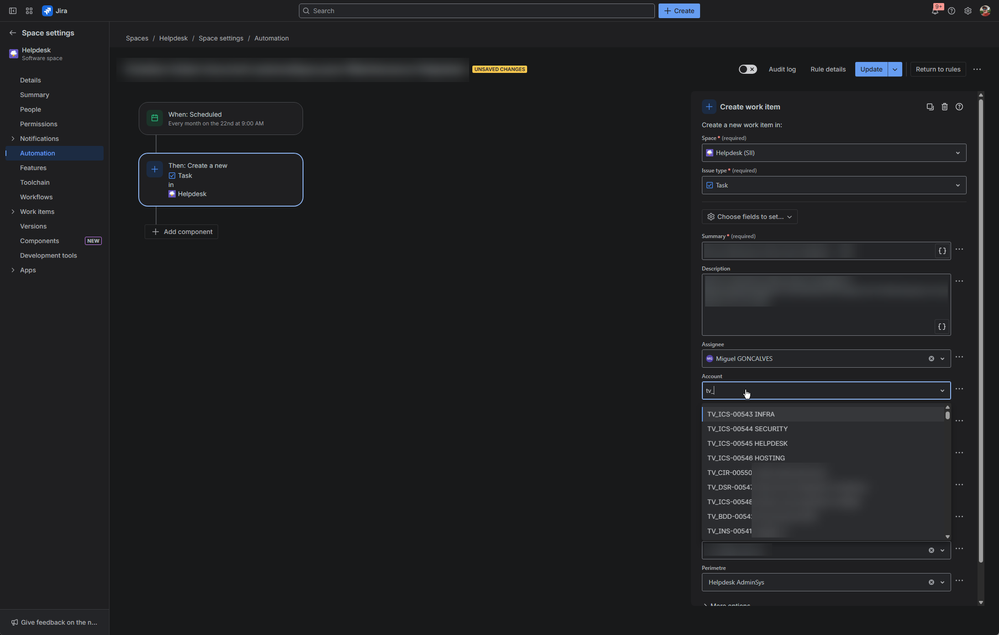The height and width of the screenshot is (635, 999).
Task: Open Summary in Space settings sidebar
Action: (x=34, y=95)
